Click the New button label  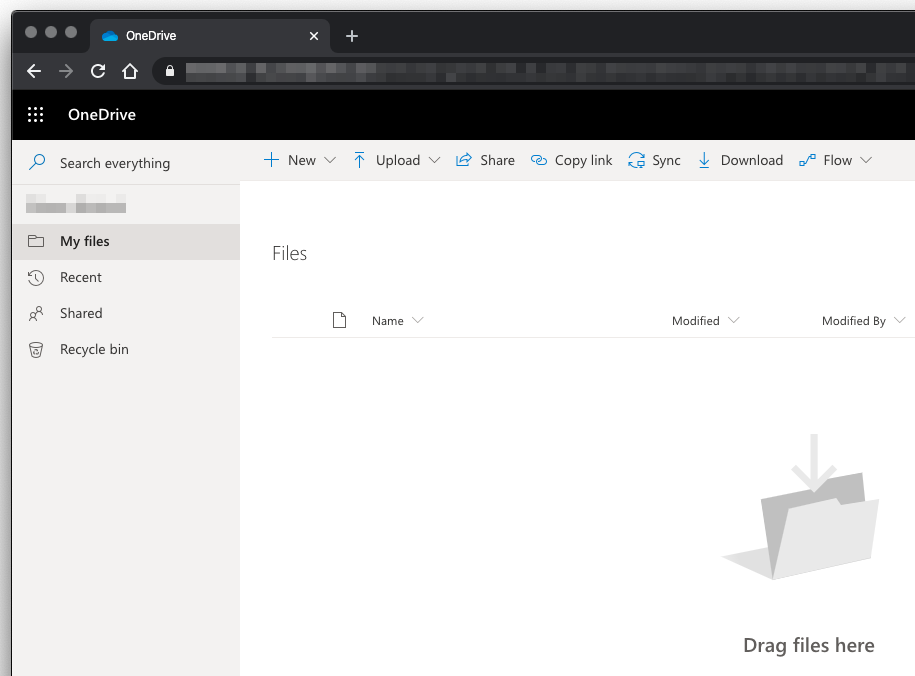pyautogui.click(x=302, y=160)
